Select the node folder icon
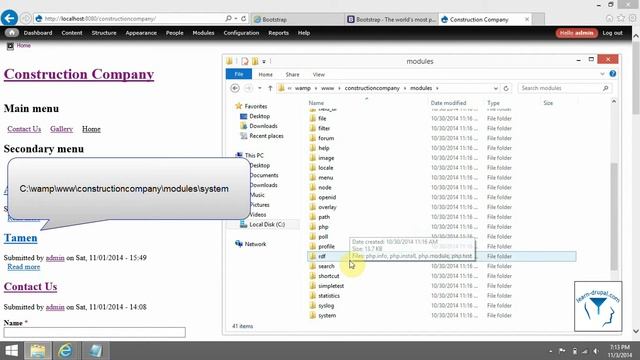 point(313,187)
